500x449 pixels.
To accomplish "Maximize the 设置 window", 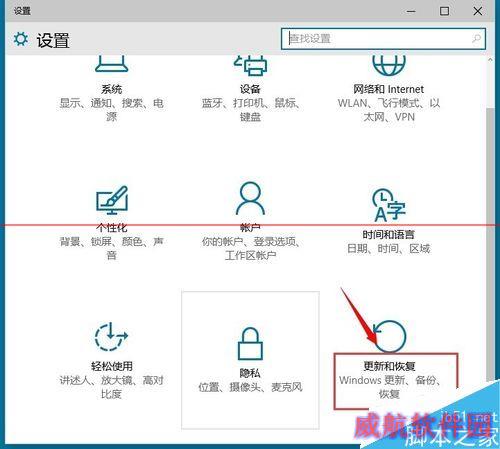I will point(444,11).
